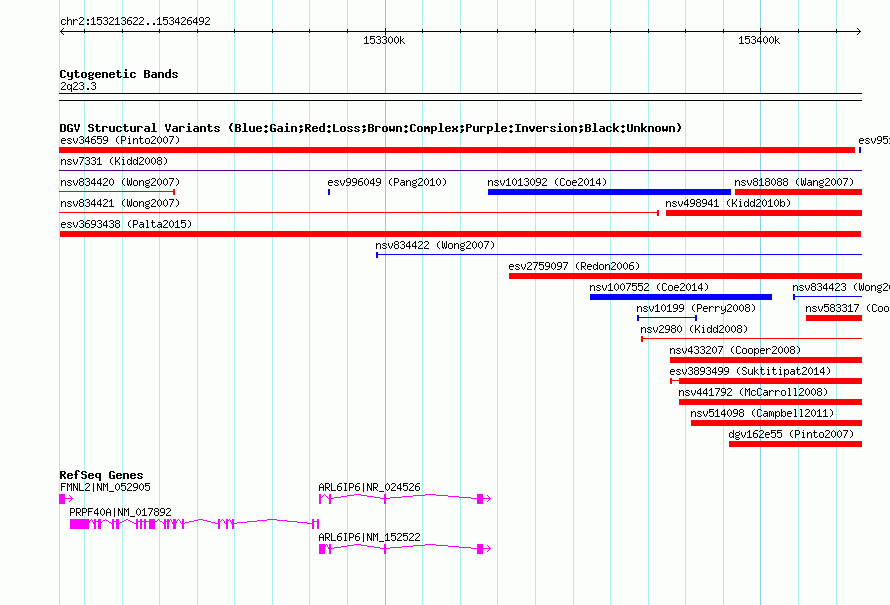The width and height of the screenshot is (890, 605).
Task: Click the chr2:153213622..153426492 coordinates label
Action: tap(135, 21)
